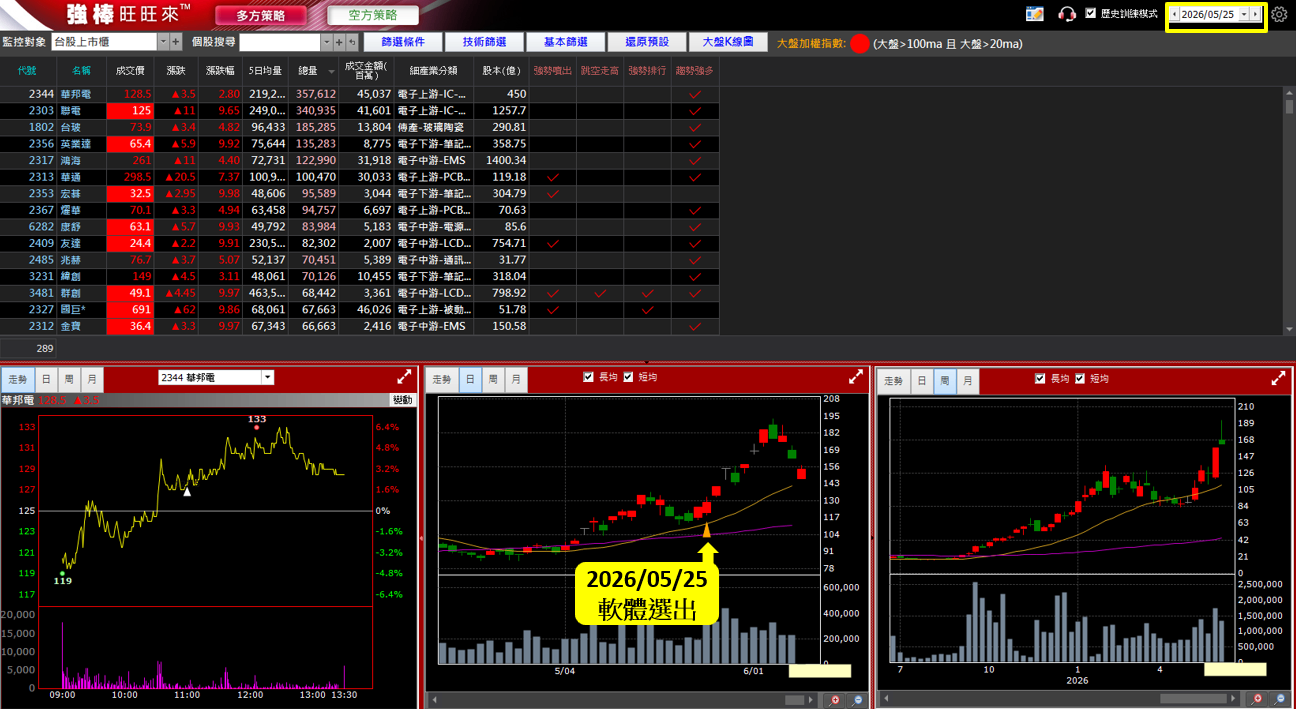
Task: Sort by 股本(億) column header
Action: 501,70
